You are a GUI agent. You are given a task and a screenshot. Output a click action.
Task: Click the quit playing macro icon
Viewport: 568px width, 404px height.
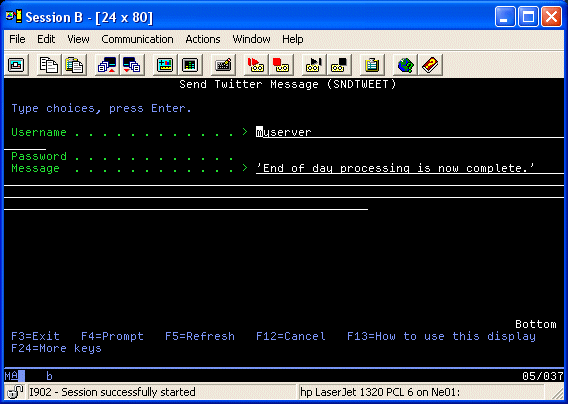tap(339, 65)
